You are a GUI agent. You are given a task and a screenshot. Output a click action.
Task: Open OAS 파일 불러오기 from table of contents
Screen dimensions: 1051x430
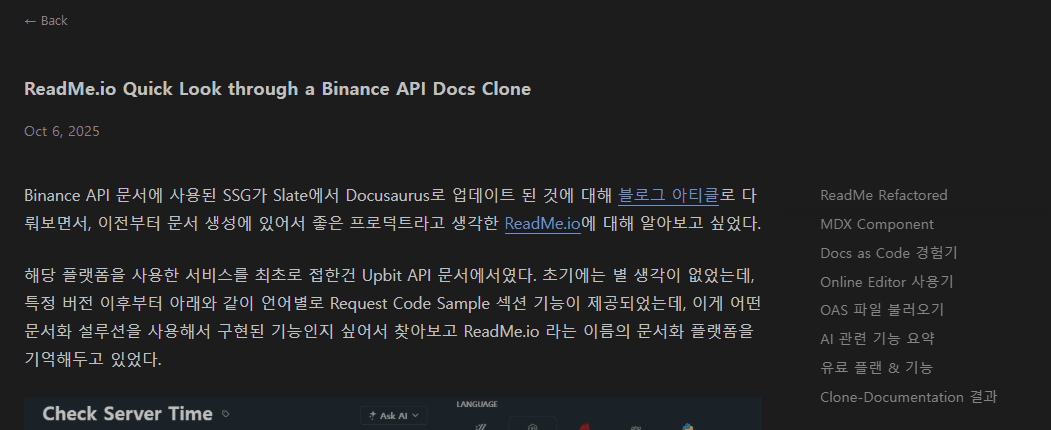coord(881,310)
